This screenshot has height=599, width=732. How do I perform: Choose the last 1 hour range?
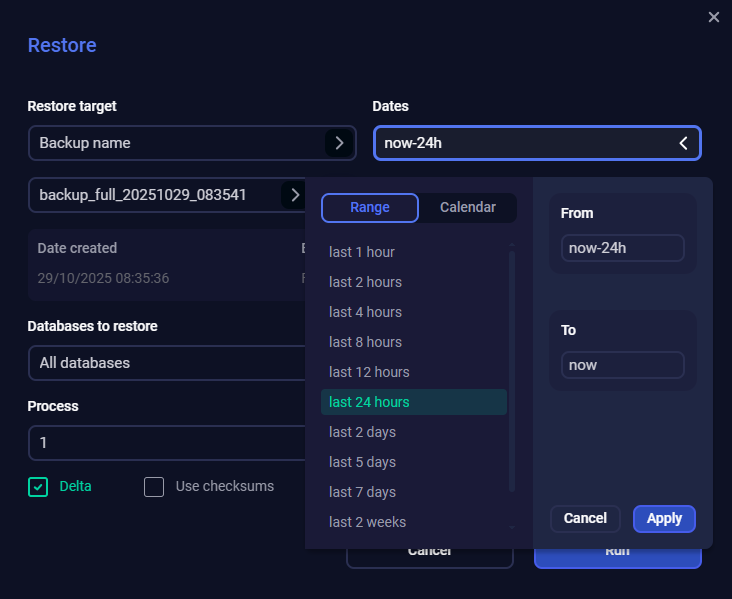[362, 252]
